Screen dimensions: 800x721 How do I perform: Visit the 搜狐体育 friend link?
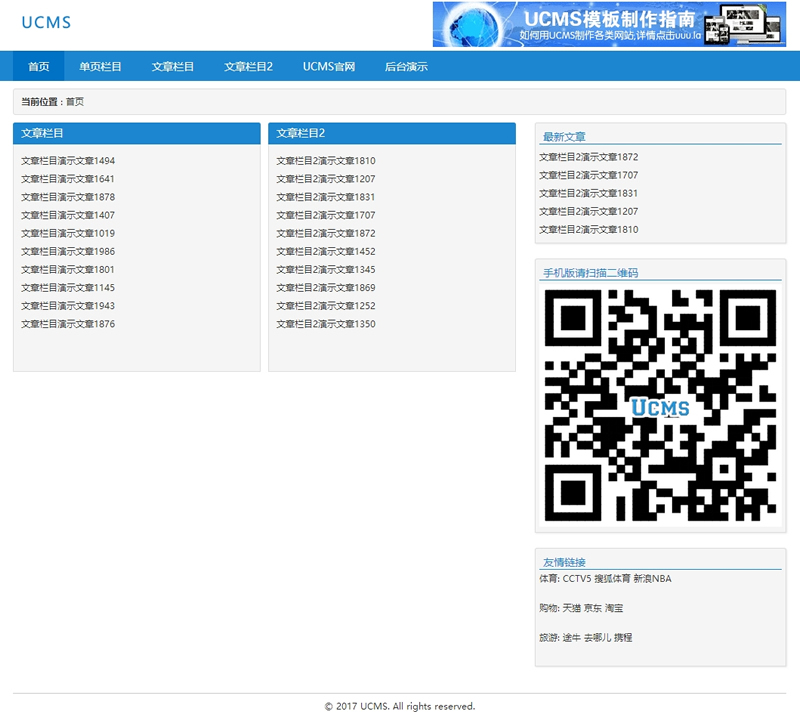pos(612,579)
